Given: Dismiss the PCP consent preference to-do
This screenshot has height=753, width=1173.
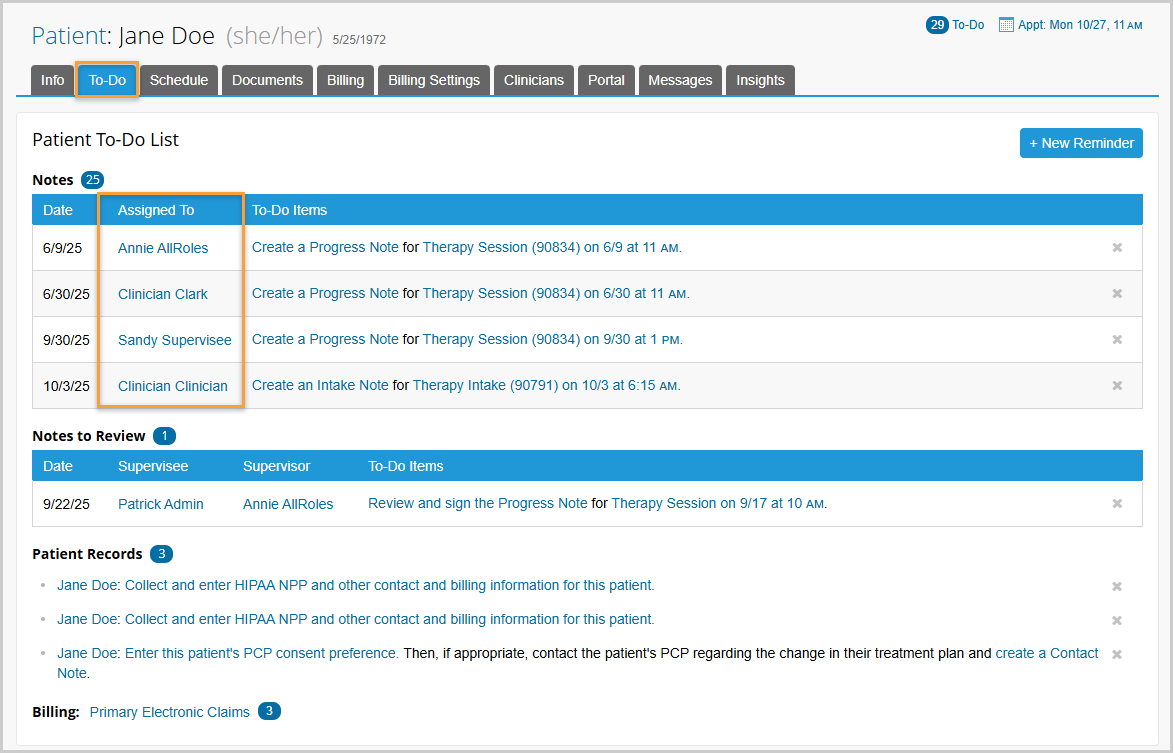Looking at the screenshot, I should 1117,655.
